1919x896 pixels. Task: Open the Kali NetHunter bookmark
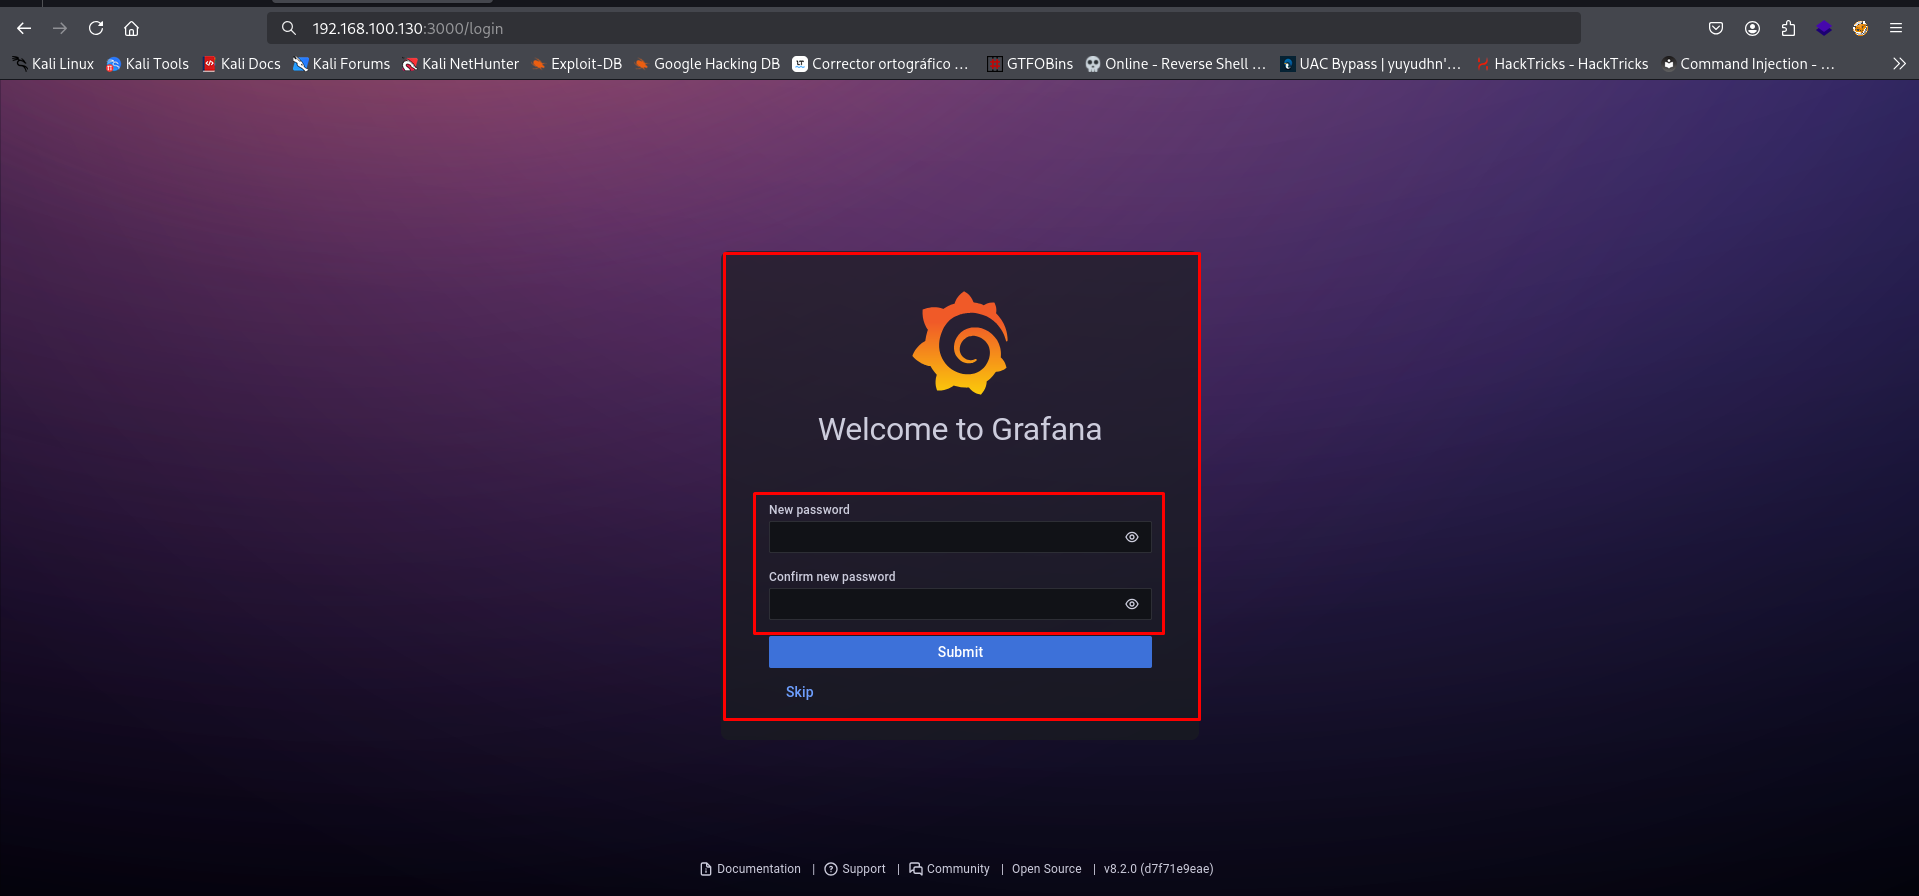point(461,64)
